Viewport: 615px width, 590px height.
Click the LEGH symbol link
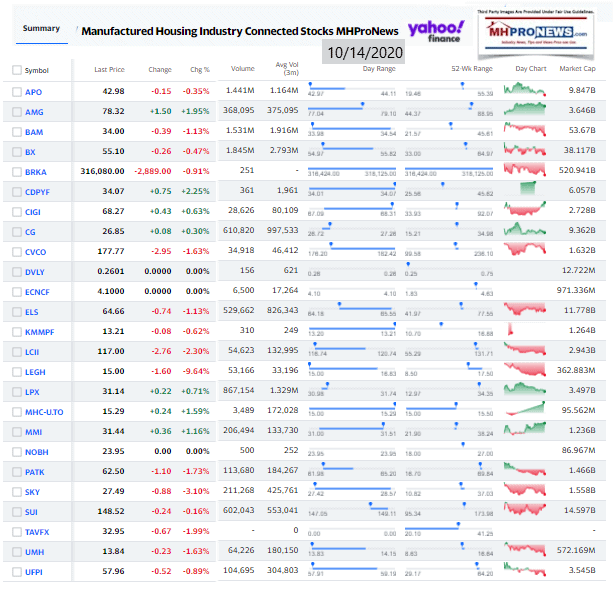click(x=36, y=372)
